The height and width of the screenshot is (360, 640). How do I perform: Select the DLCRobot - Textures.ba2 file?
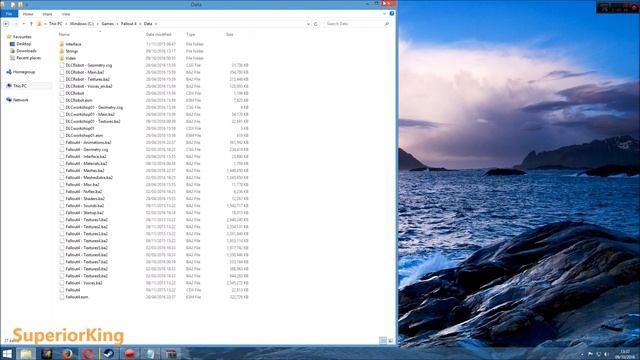tap(87, 79)
